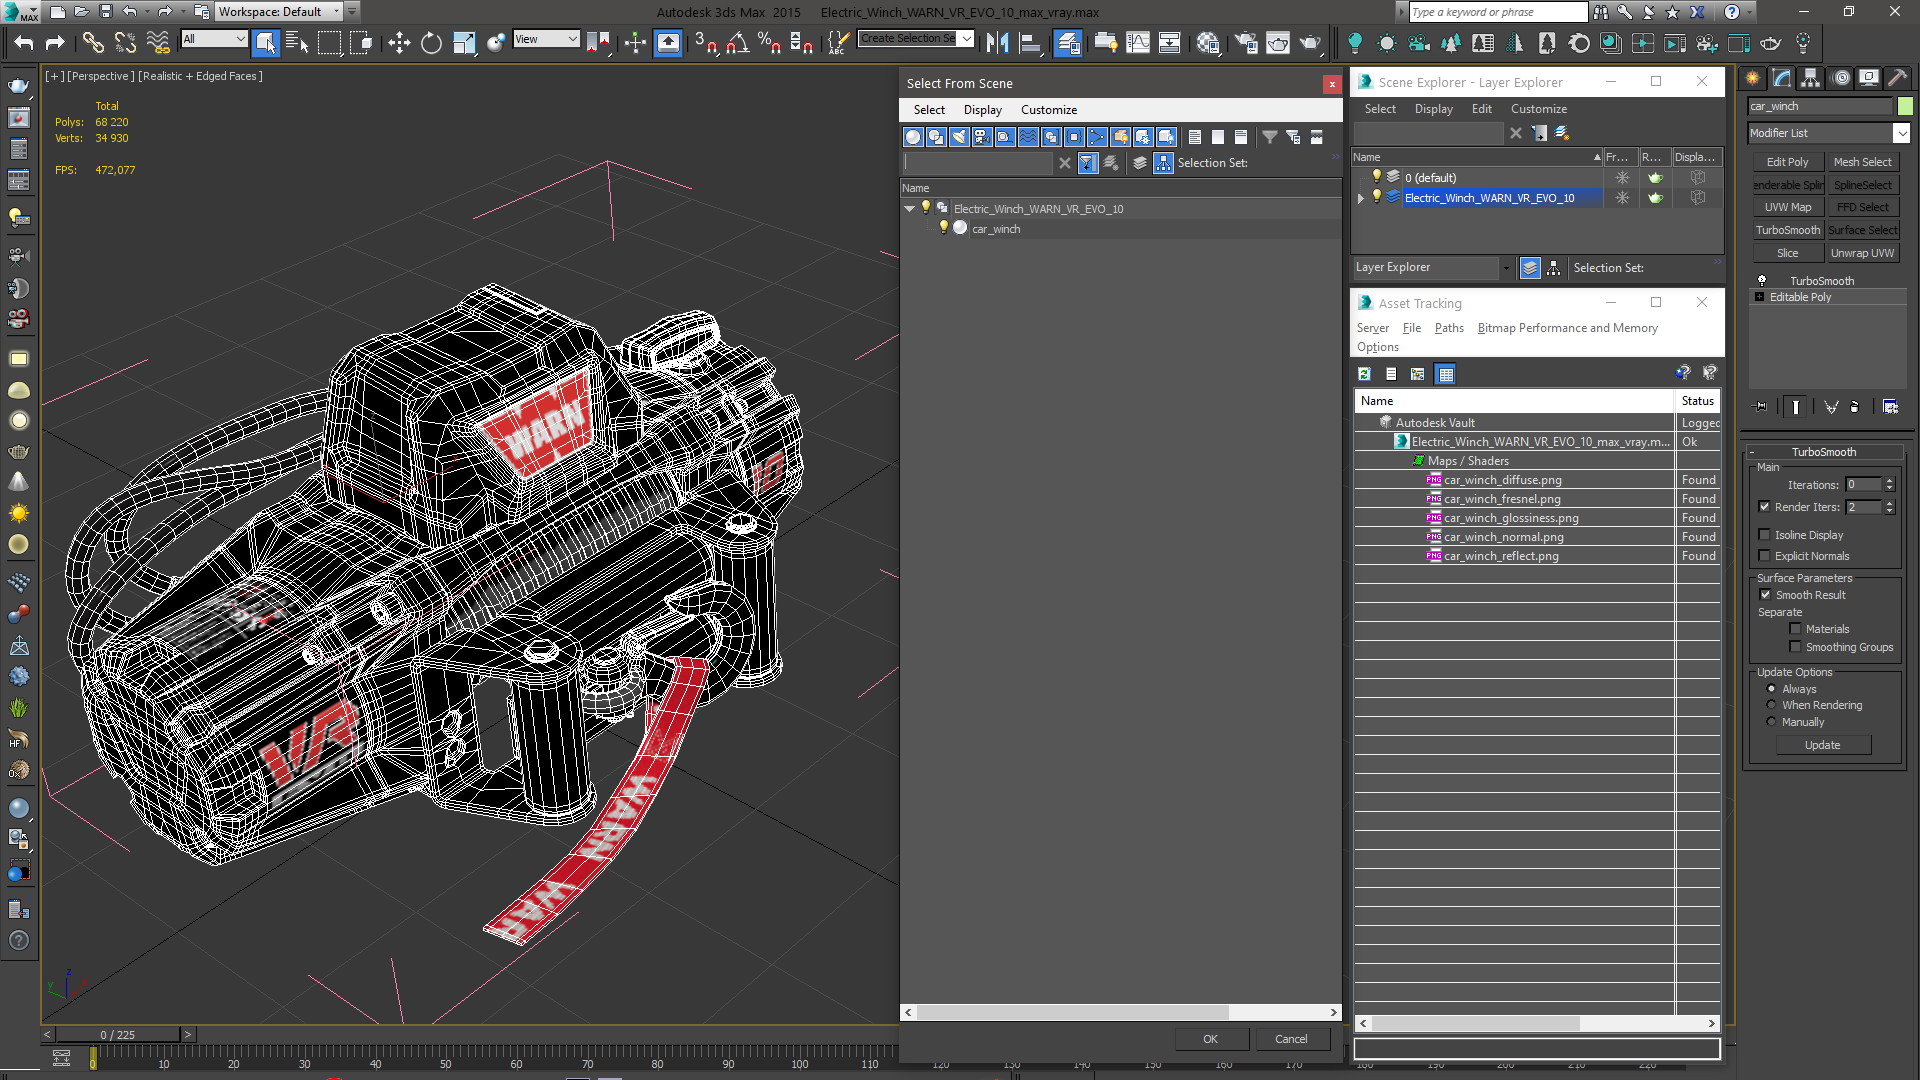Open the Create Selection Set dropdown
This screenshot has height=1080, width=1920.
(x=966, y=39)
